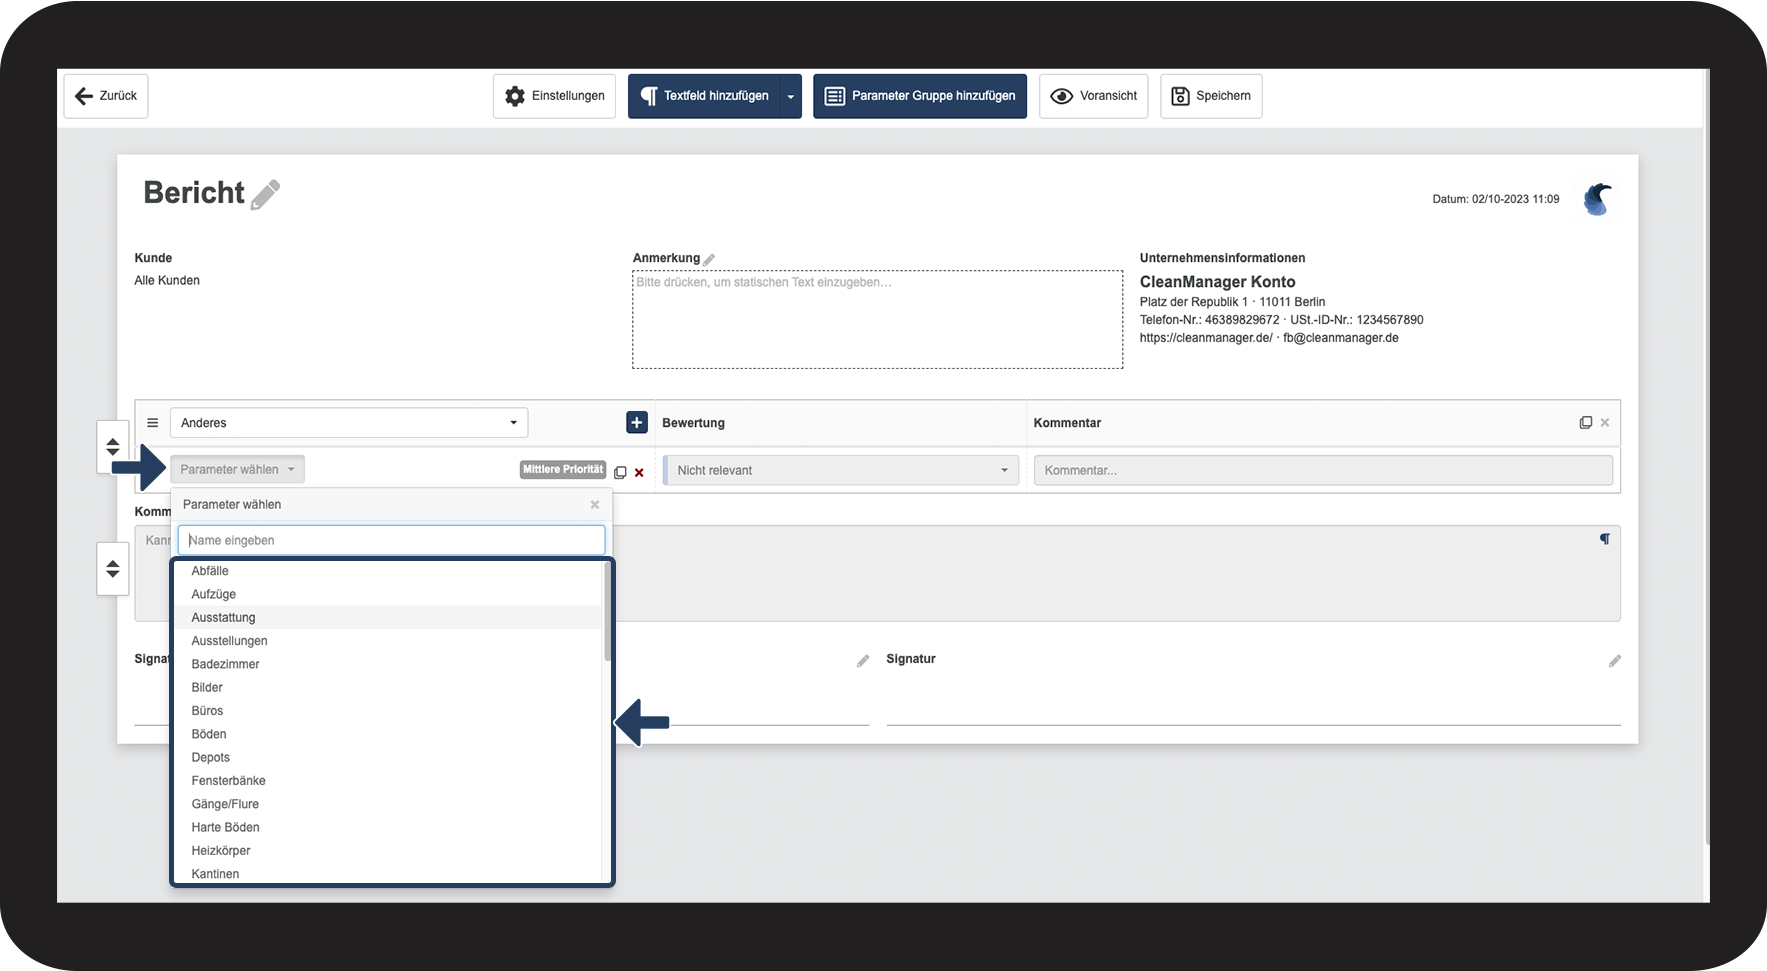
Task: Click the Parameter Gruppe hinzufügen button
Action: [919, 96]
